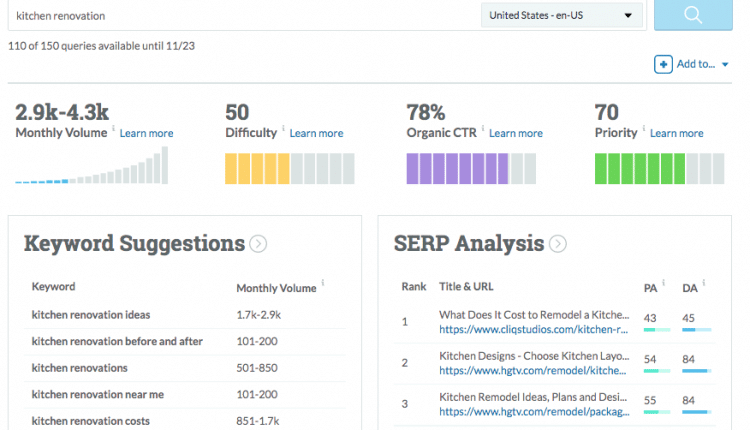The width and height of the screenshot is (750, 430).
Task: Click the purple Organic CTR score bar
Action: 471,168
